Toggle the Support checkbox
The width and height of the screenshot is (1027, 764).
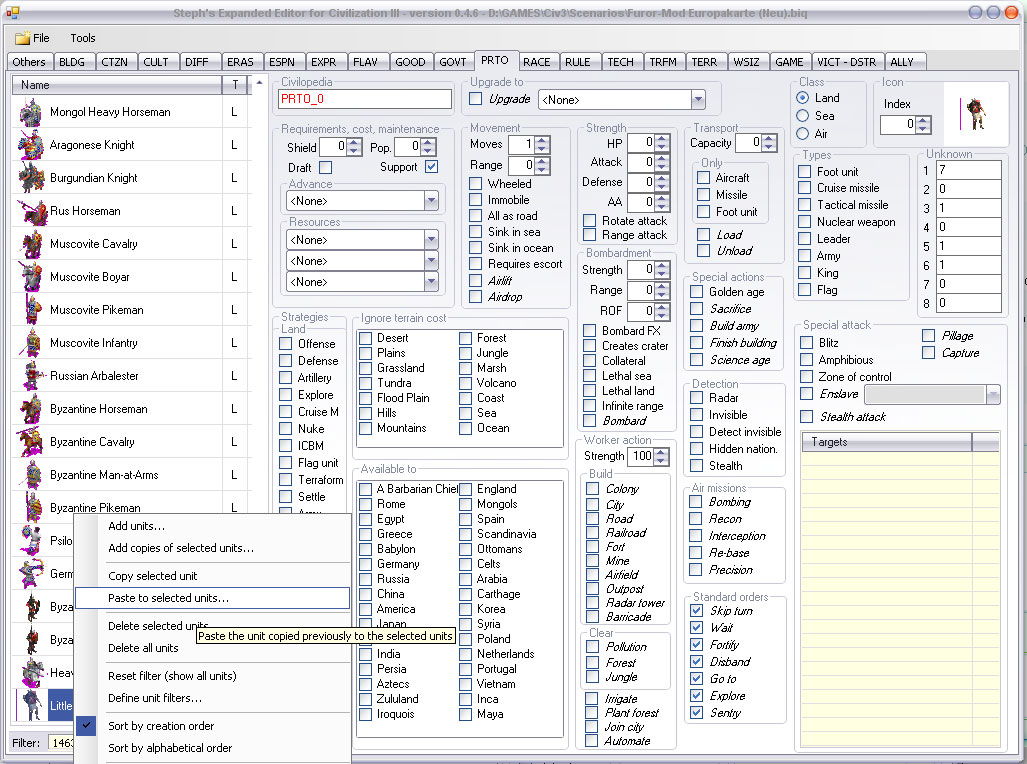431,166
